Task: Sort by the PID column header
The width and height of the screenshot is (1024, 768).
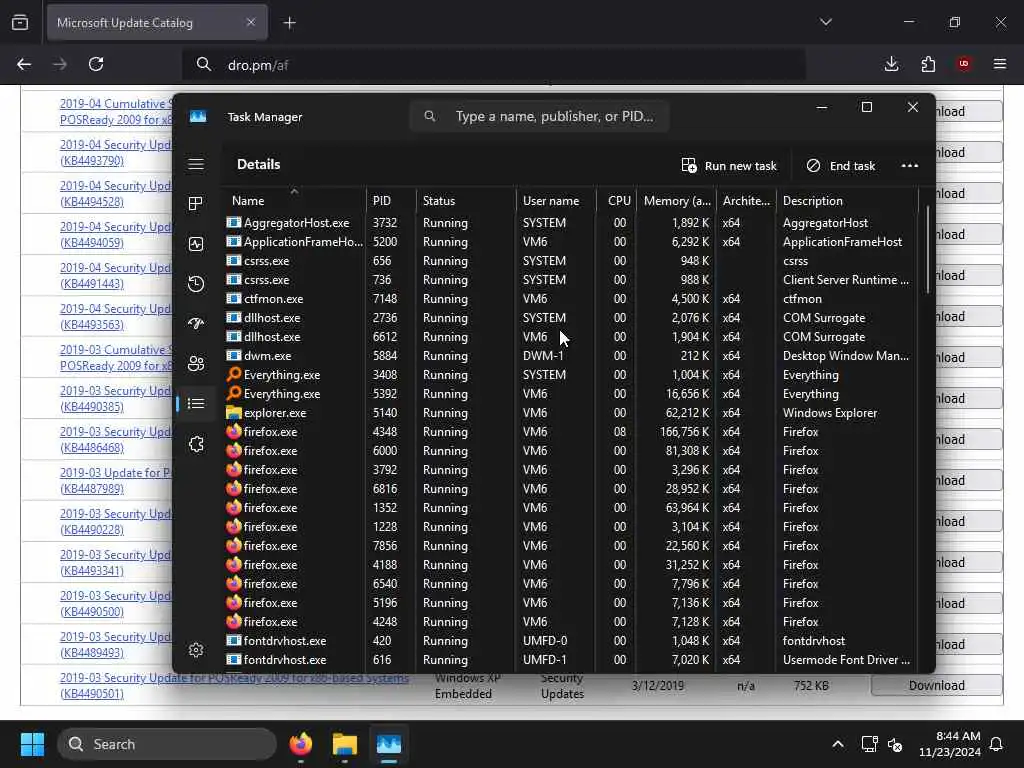Action: click(x=391, y=200)
